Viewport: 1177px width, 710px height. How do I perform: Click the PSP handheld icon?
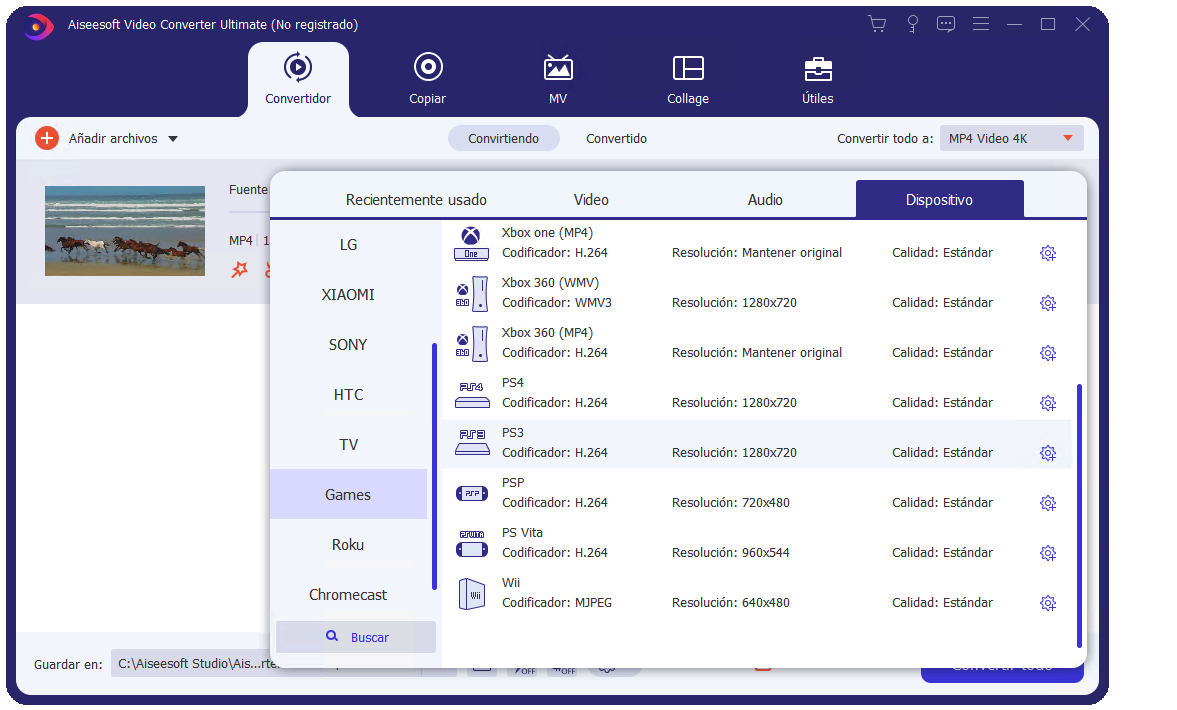pos(471,494)
